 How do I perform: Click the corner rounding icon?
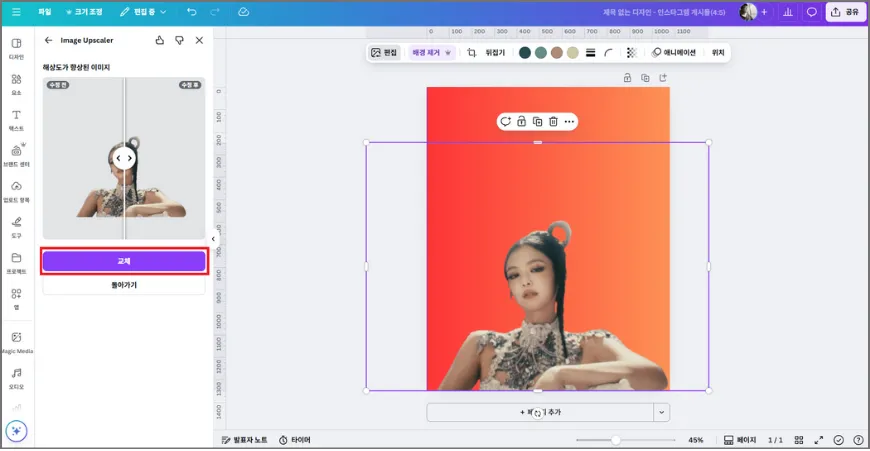coord(608,53)
